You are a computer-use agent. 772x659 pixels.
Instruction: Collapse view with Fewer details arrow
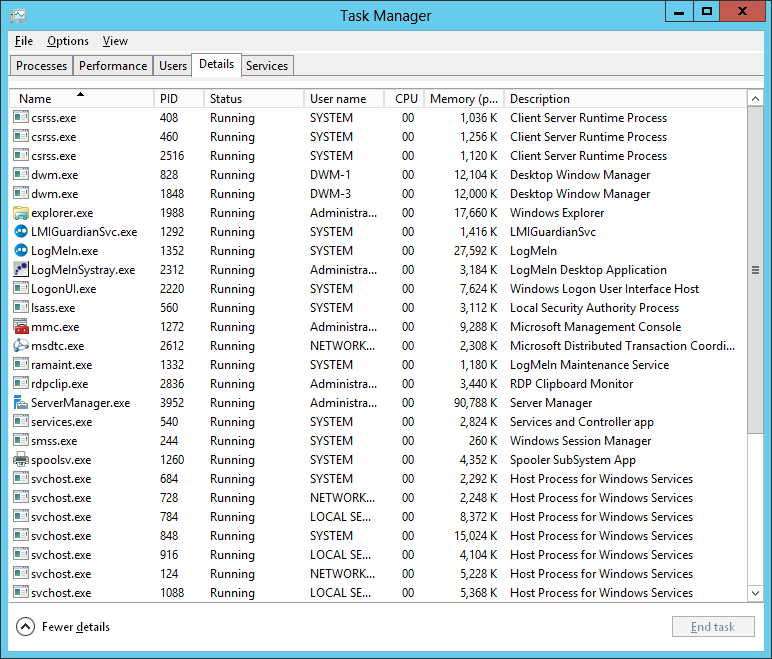click(25, 626)
